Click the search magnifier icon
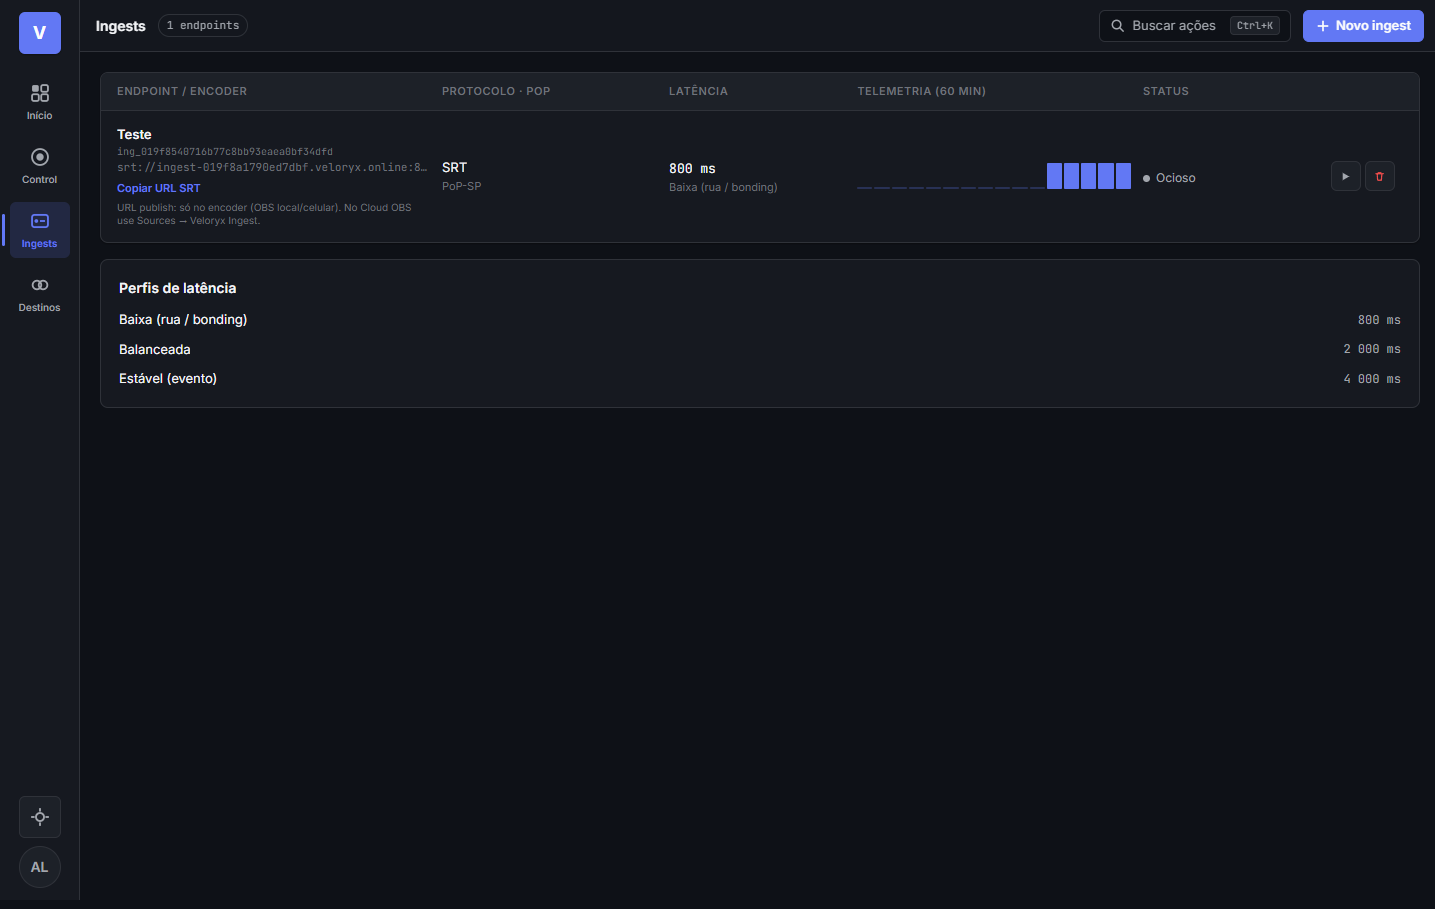 1118,26
